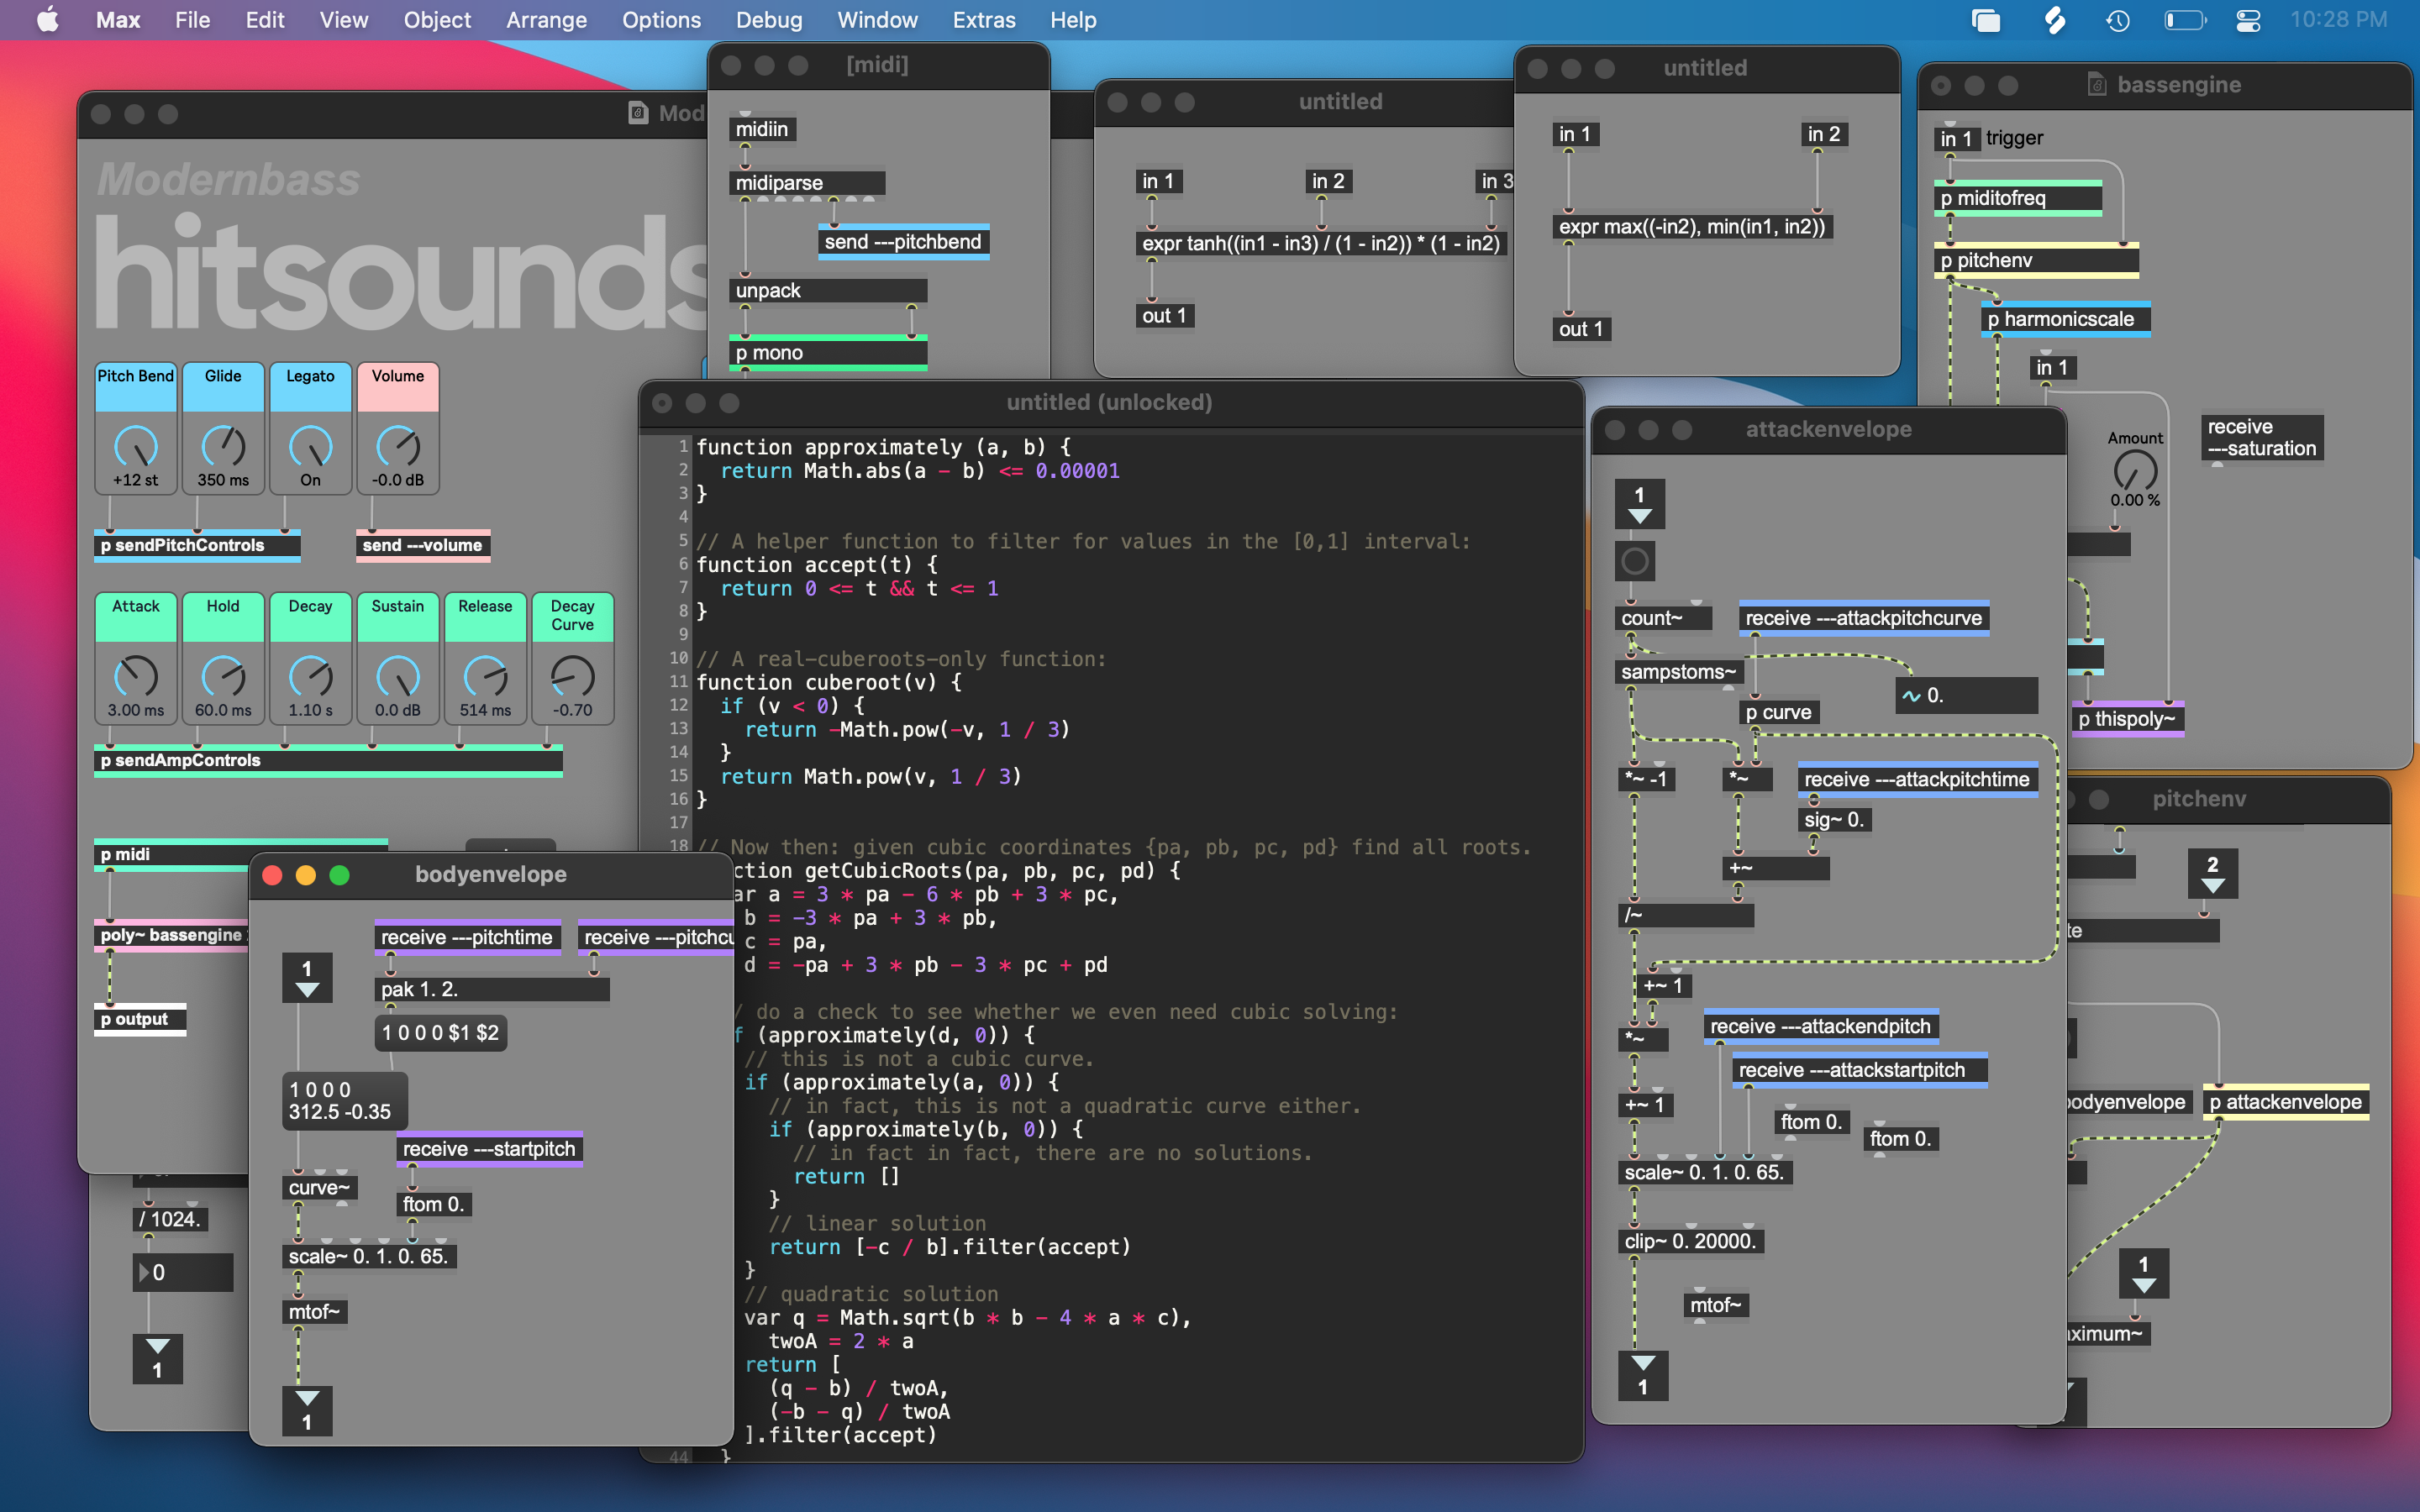
Task: Click inlet 2 arrow in pitchenv window
Action: click(2212, 873)
